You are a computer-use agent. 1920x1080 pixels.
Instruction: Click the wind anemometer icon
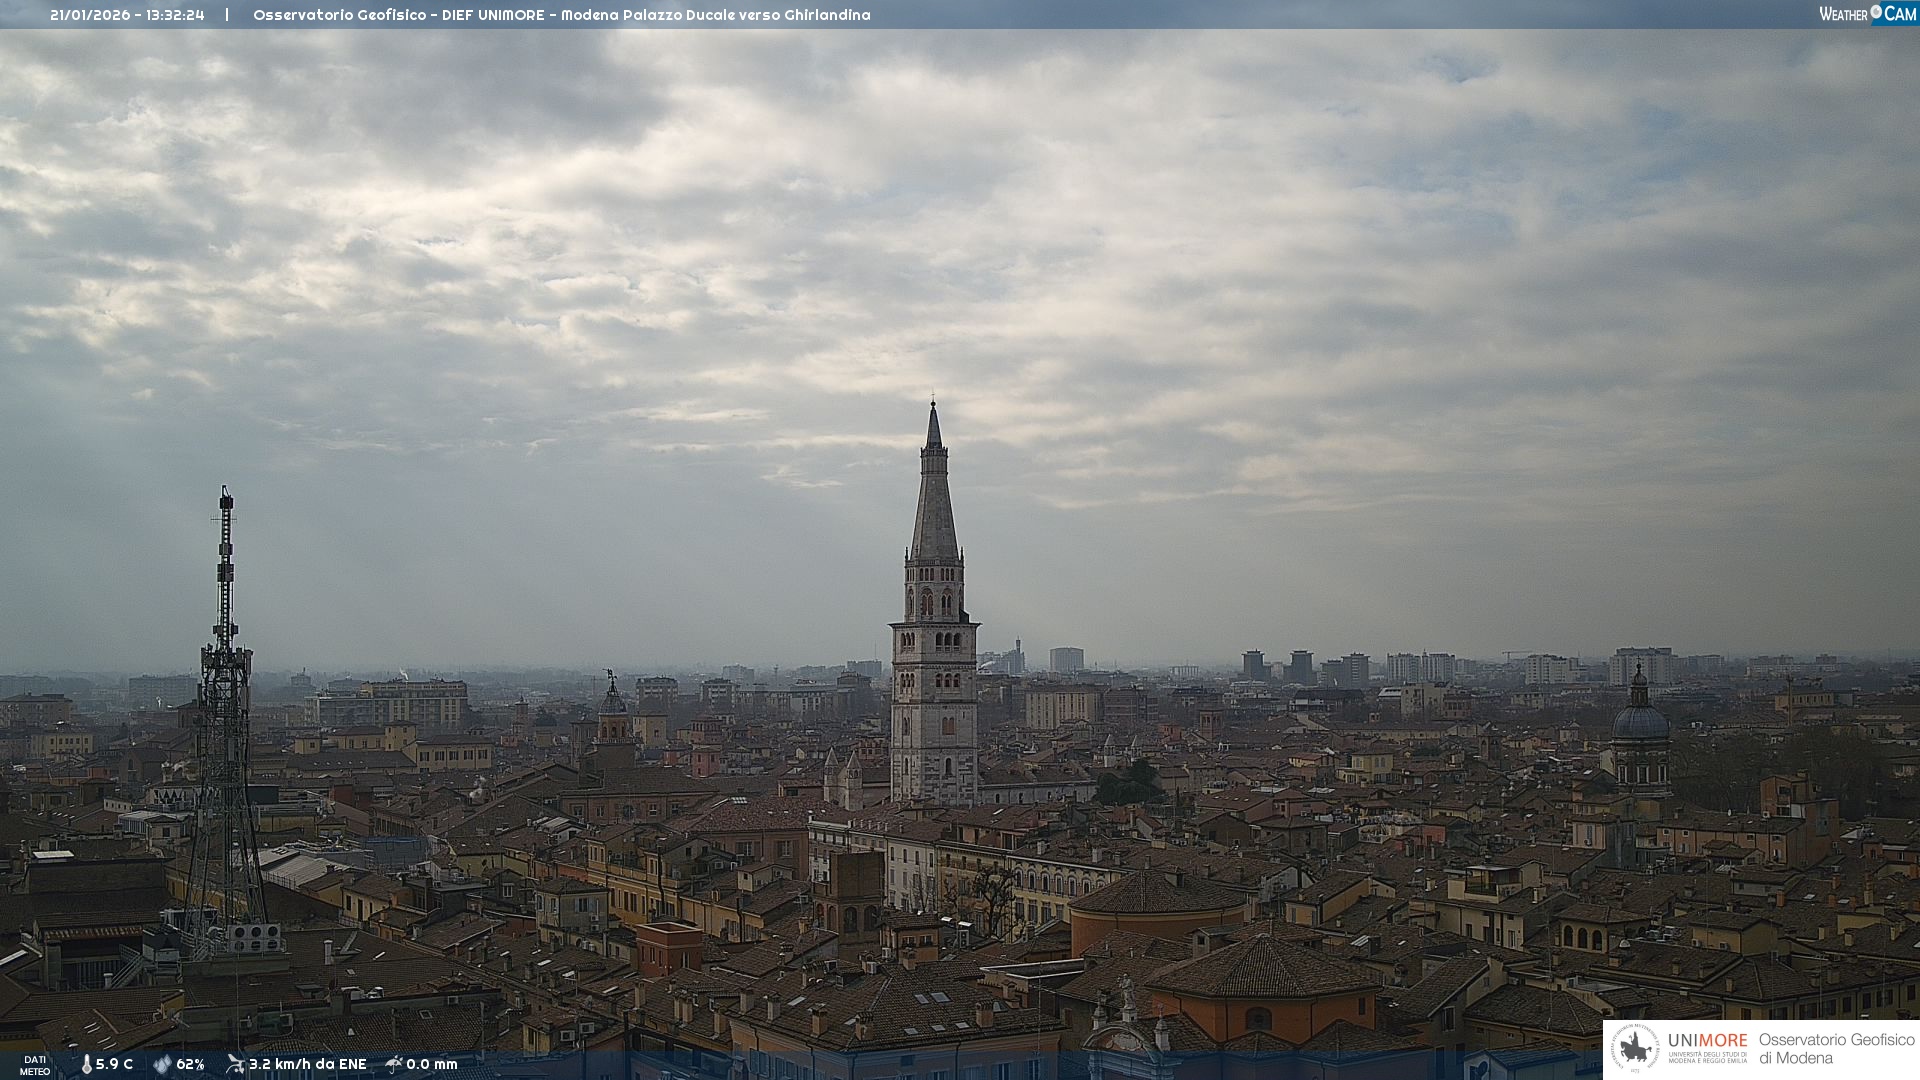(x=235, y=1064)
